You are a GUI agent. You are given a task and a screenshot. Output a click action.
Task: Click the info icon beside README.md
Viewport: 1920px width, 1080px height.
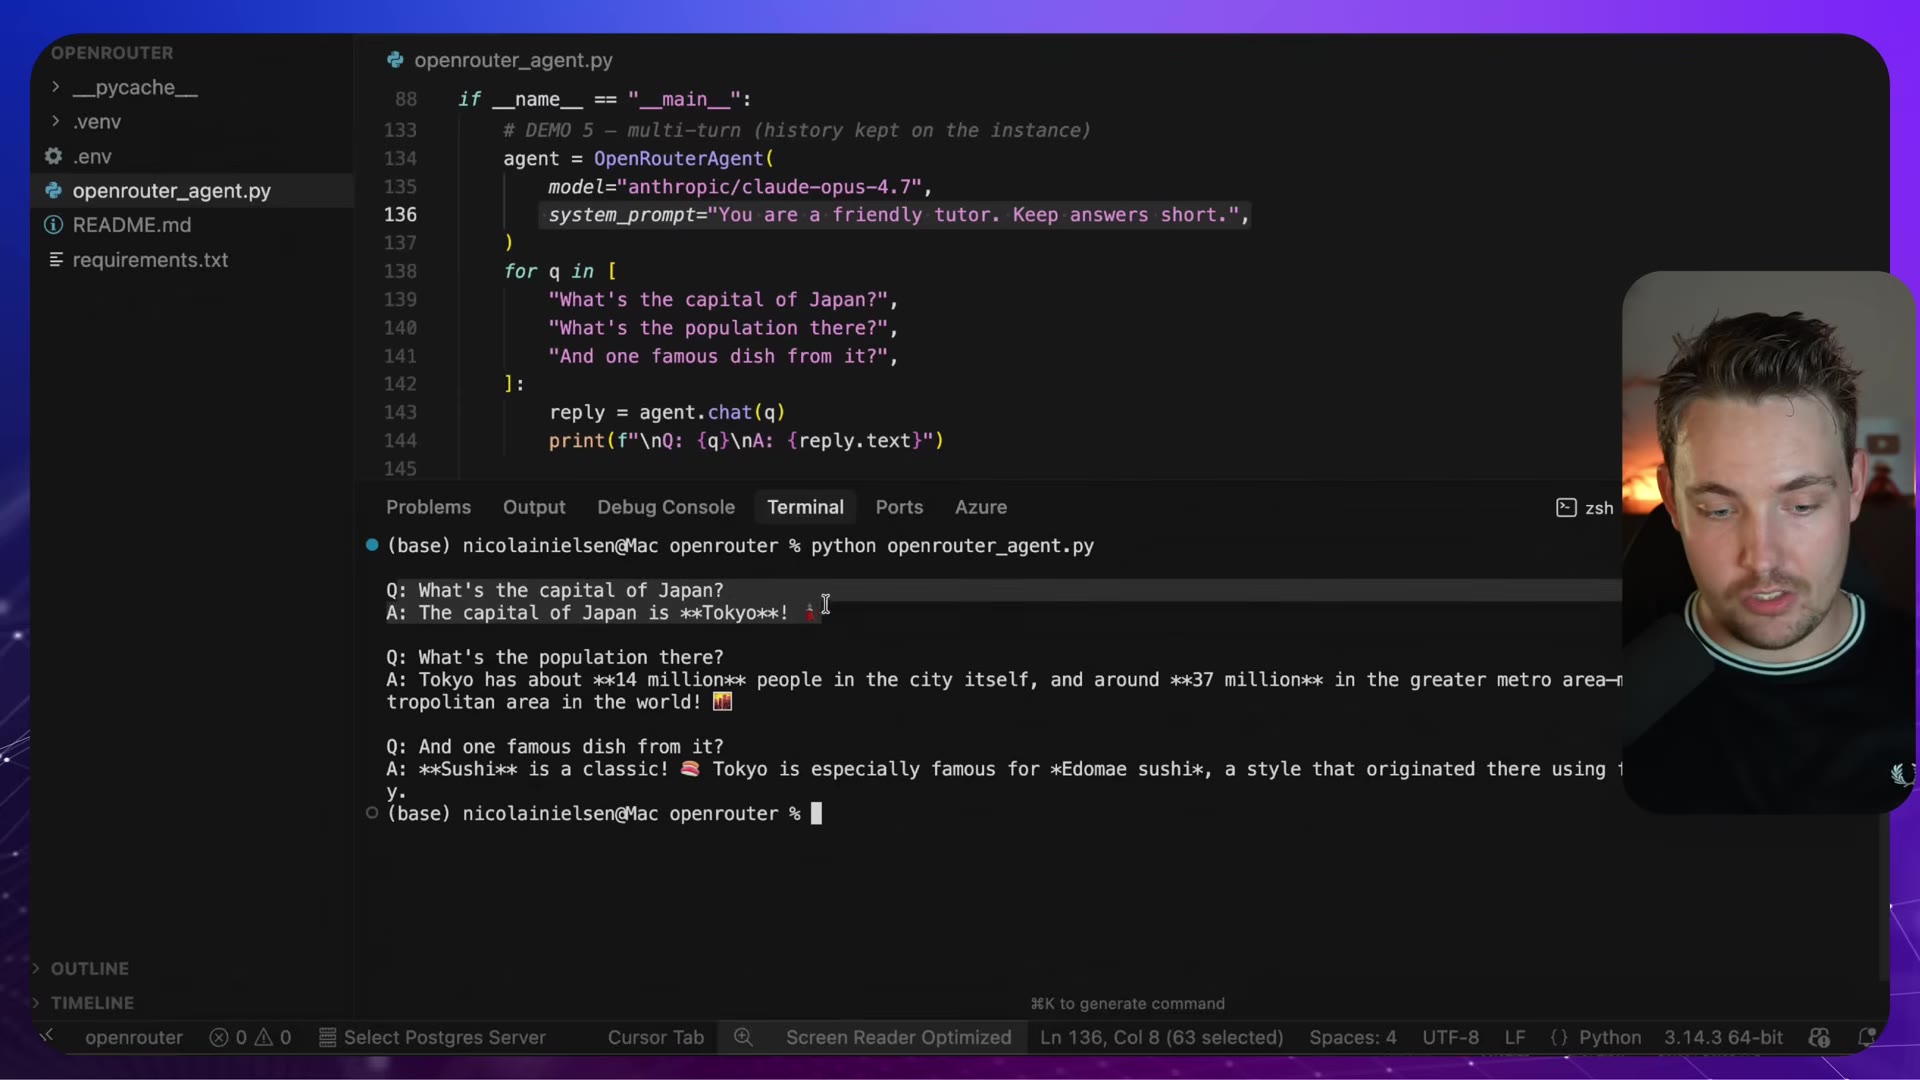click(x=54, y=225)
